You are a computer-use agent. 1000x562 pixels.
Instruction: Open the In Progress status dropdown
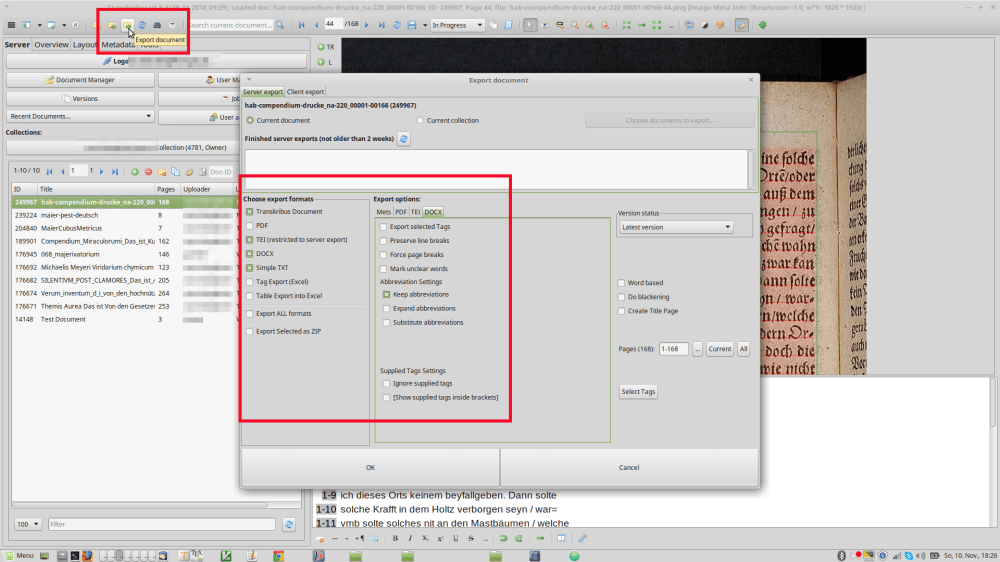coord(457,24)
